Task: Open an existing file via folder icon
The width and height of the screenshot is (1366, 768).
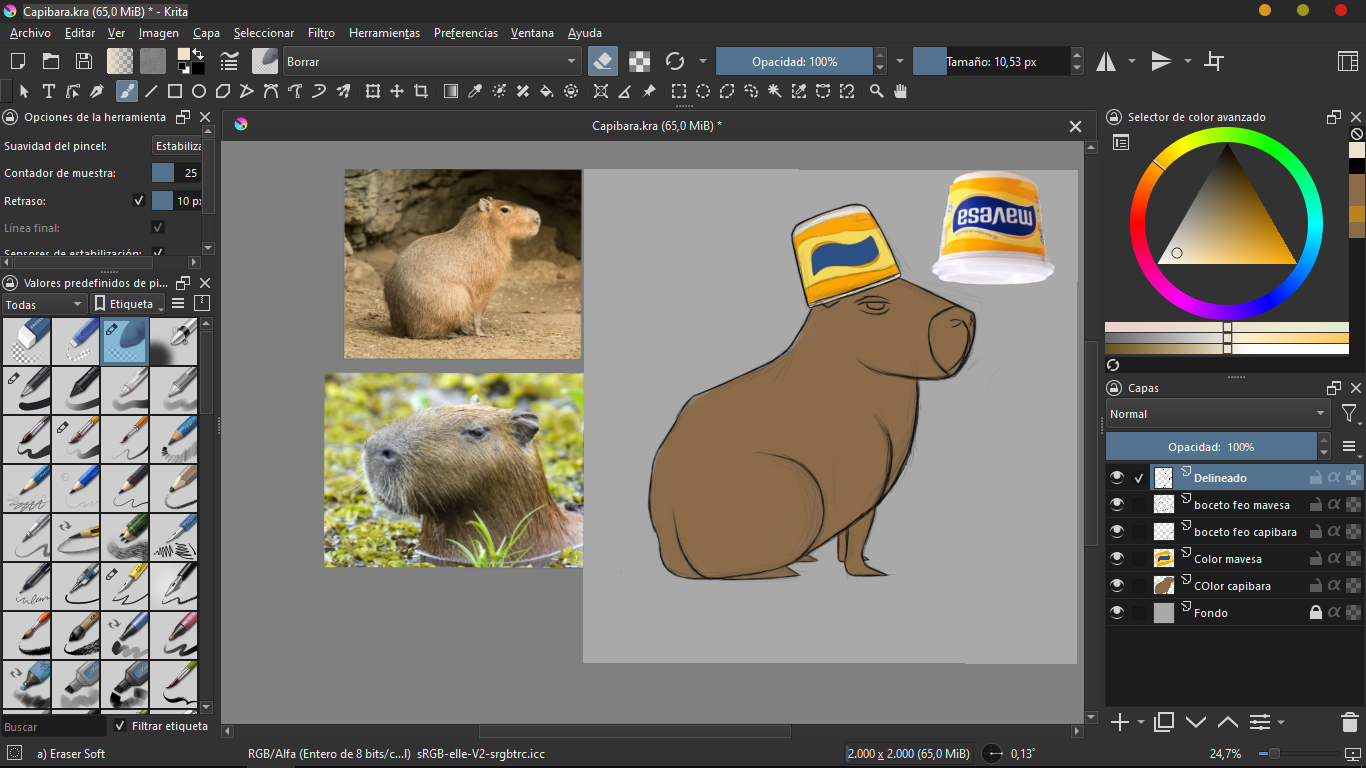Action: point(50,61)
